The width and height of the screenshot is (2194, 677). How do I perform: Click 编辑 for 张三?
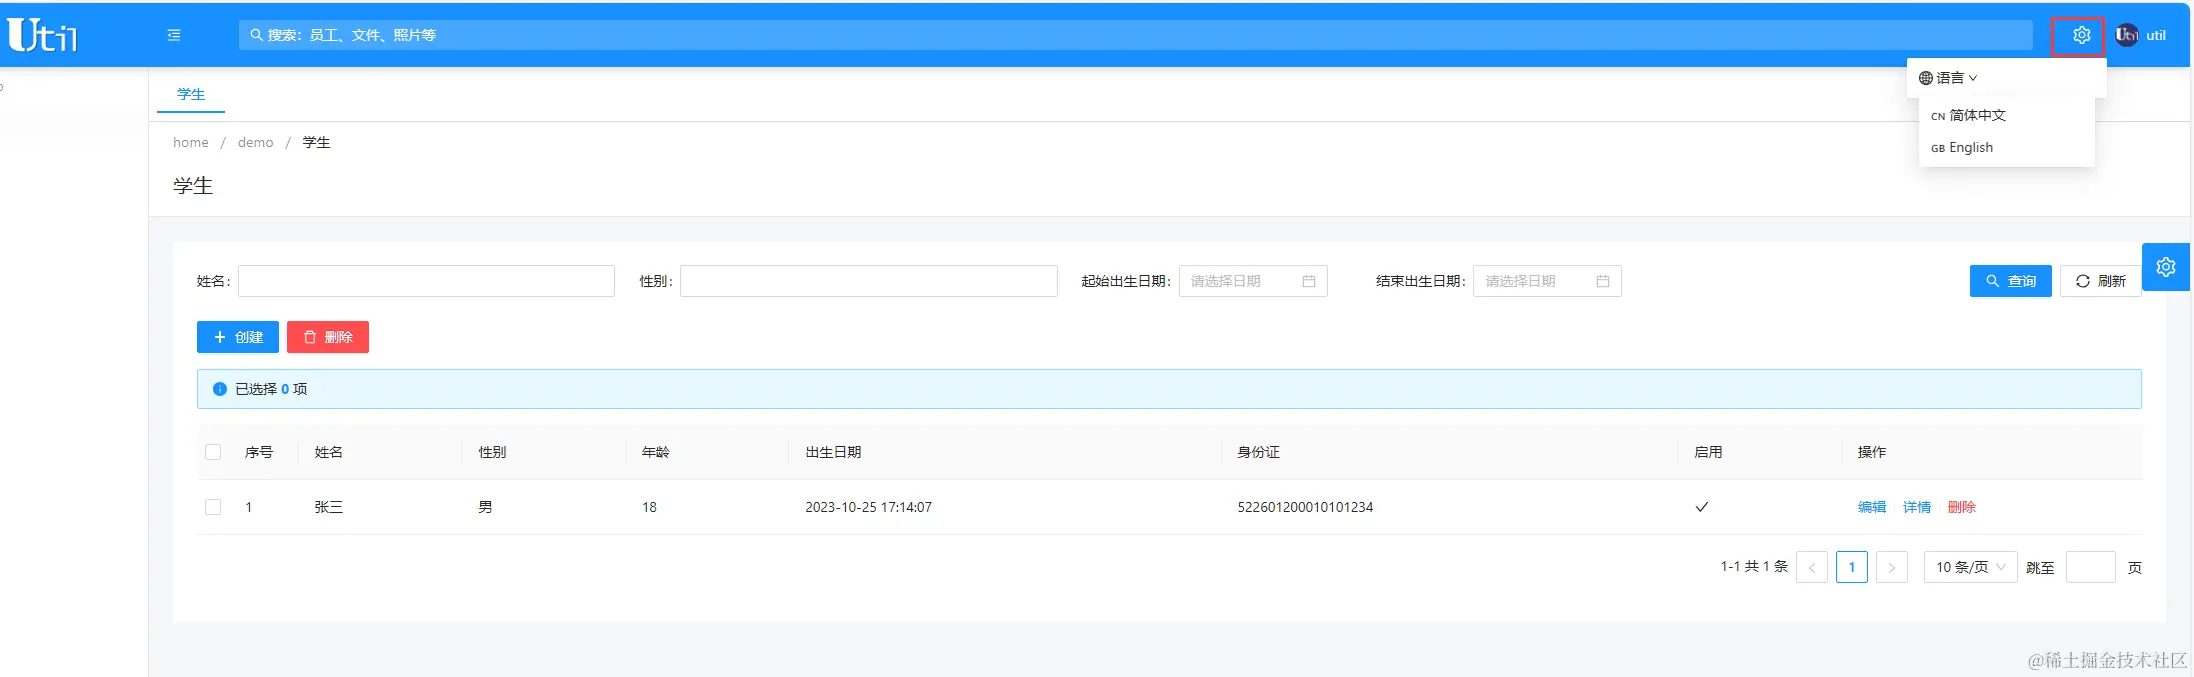(x=1872, y=507)
